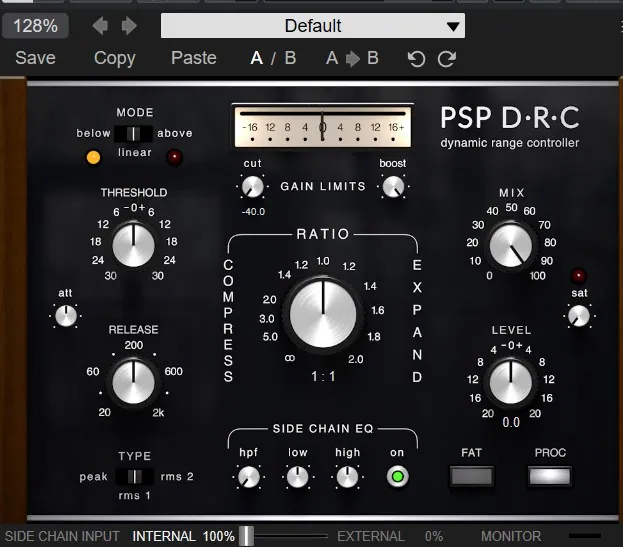Click the side chain high knob

(x=347, y=477)
